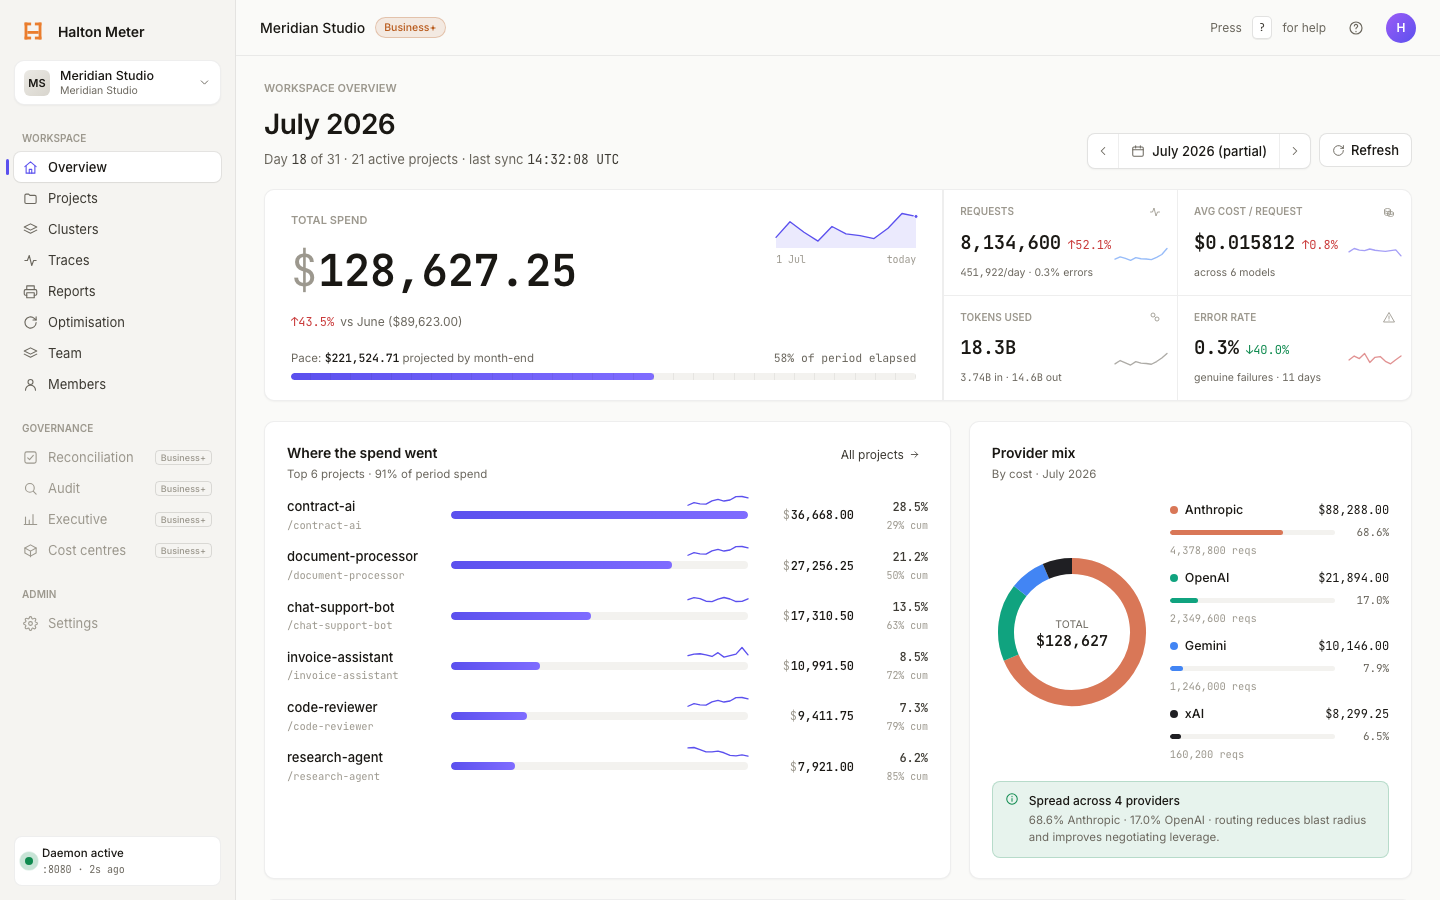This screenshot has height=900, width=1440.
Task: Click the 2,349,600 reqs OpenAI count
Action: tap(1213, 619)
